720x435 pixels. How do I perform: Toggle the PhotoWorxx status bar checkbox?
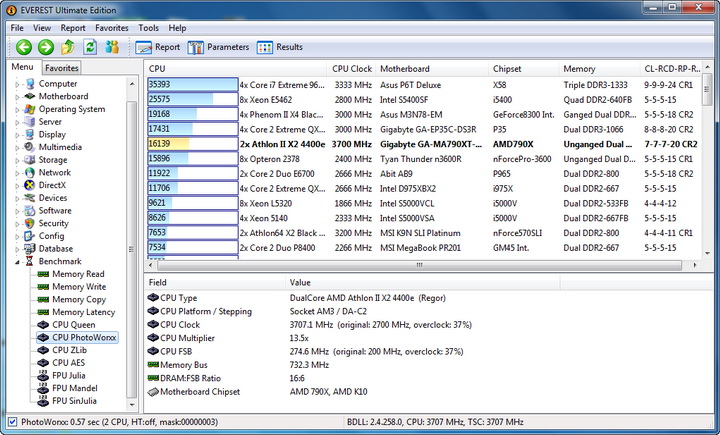point(12,422)
